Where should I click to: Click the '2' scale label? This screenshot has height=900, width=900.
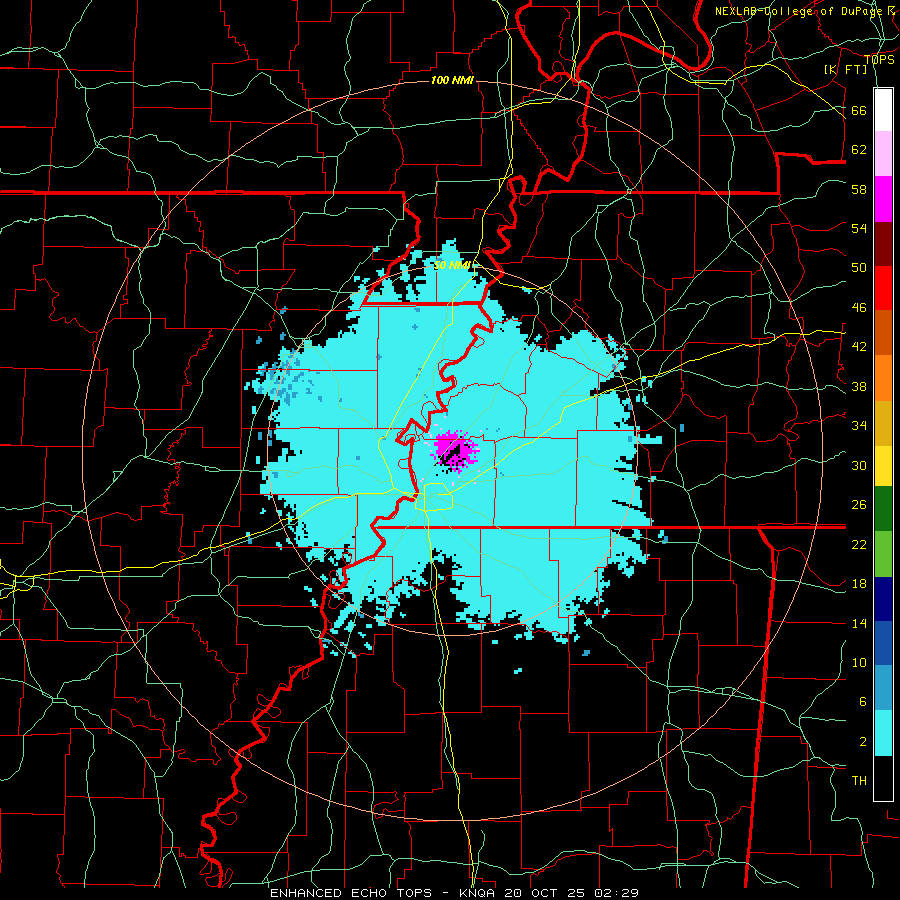click(x=863, y=742)
